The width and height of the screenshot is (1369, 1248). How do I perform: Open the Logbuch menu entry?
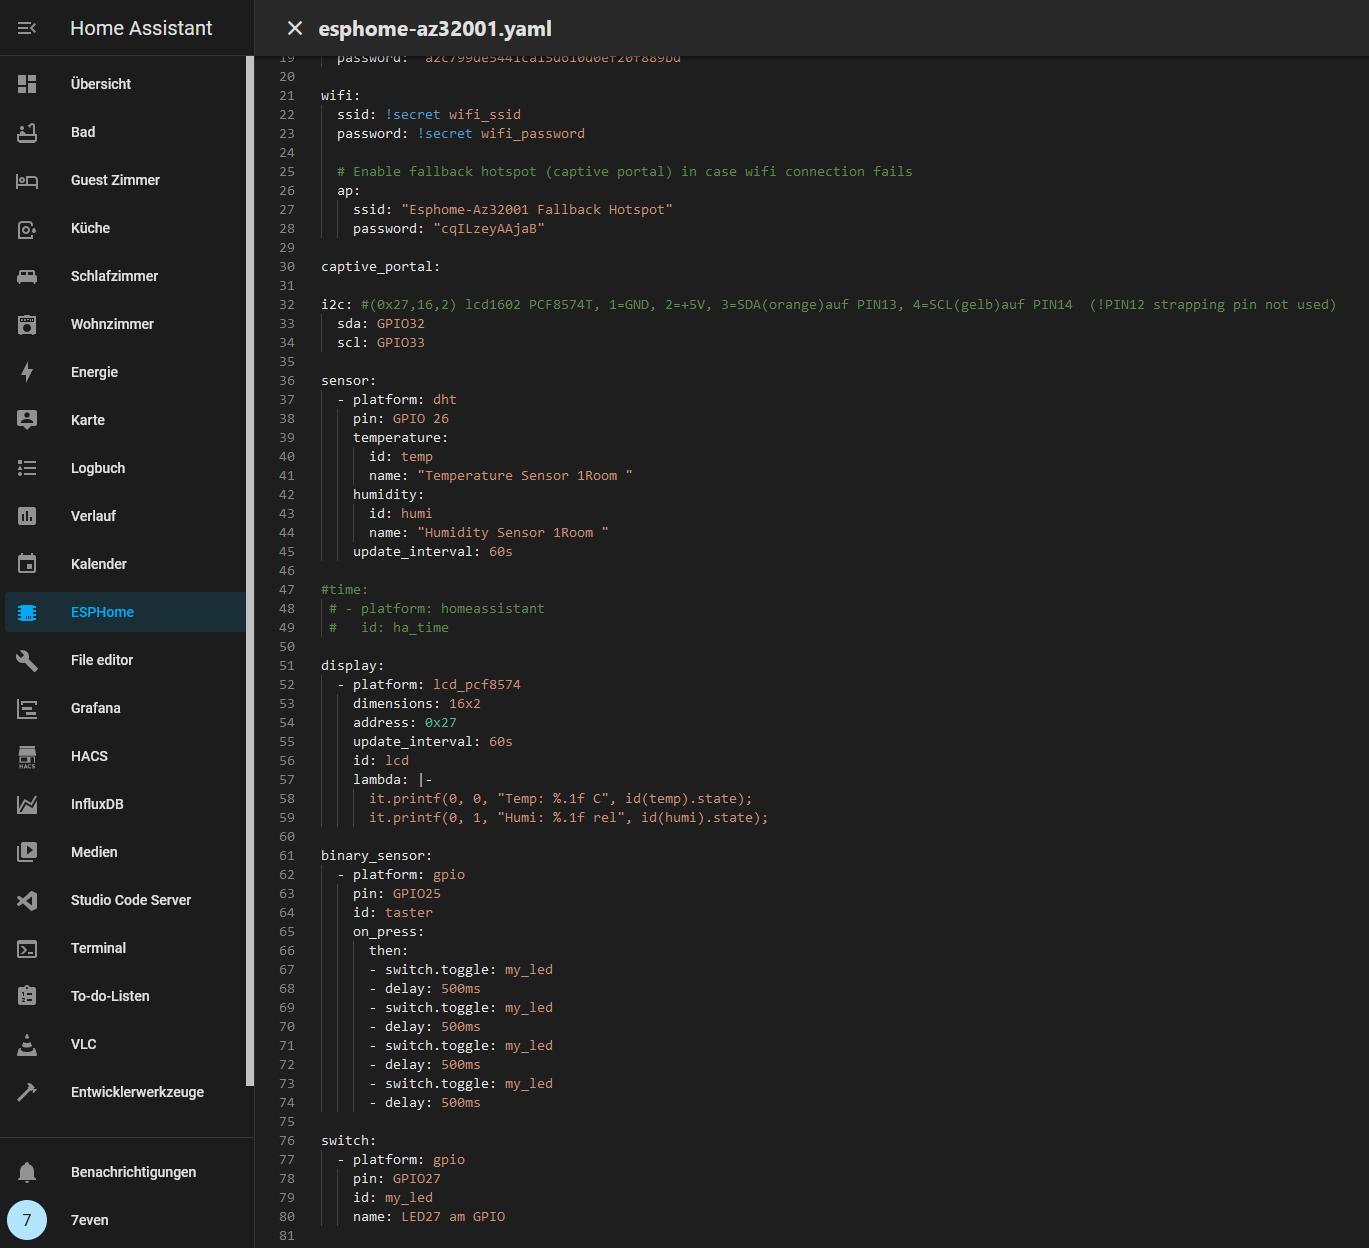pyautogui.click(x=125, y=468)
